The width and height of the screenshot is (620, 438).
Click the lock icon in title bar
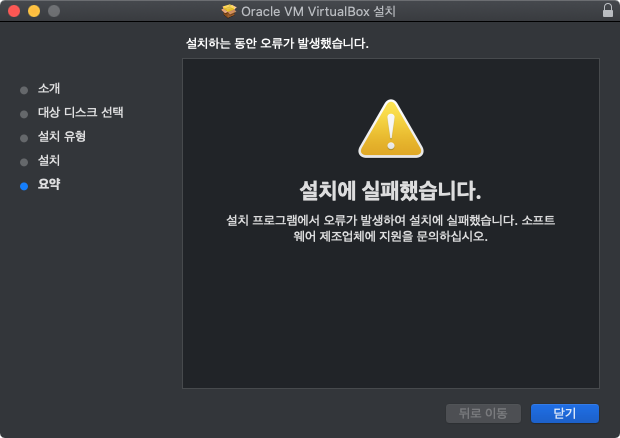608,10
